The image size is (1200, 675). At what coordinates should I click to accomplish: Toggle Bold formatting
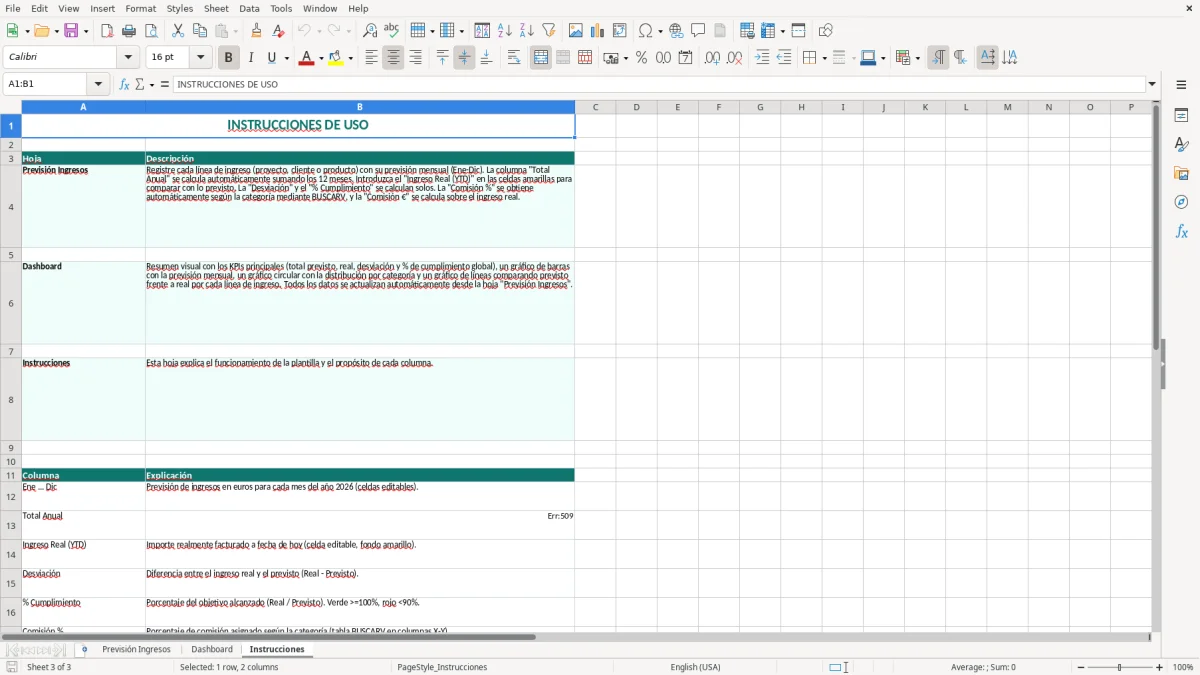(x=228, y=58)
